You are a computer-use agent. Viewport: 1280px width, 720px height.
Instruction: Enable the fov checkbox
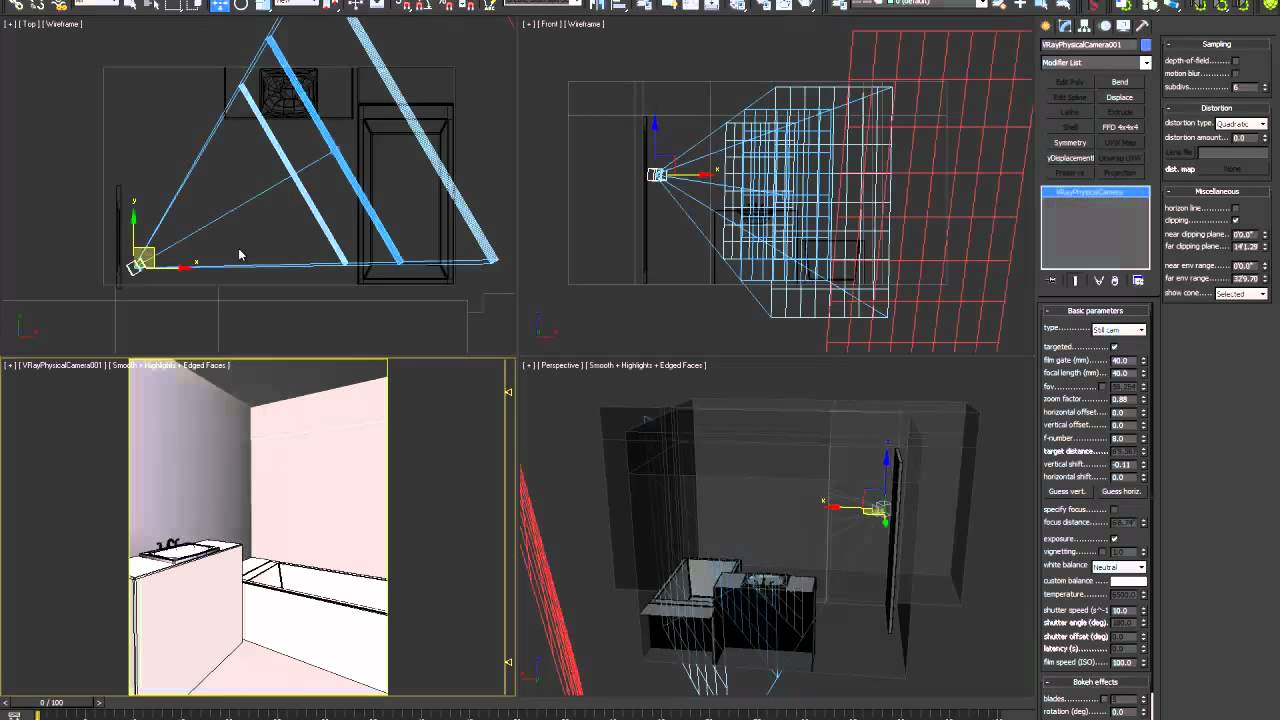pos(1103,387)
